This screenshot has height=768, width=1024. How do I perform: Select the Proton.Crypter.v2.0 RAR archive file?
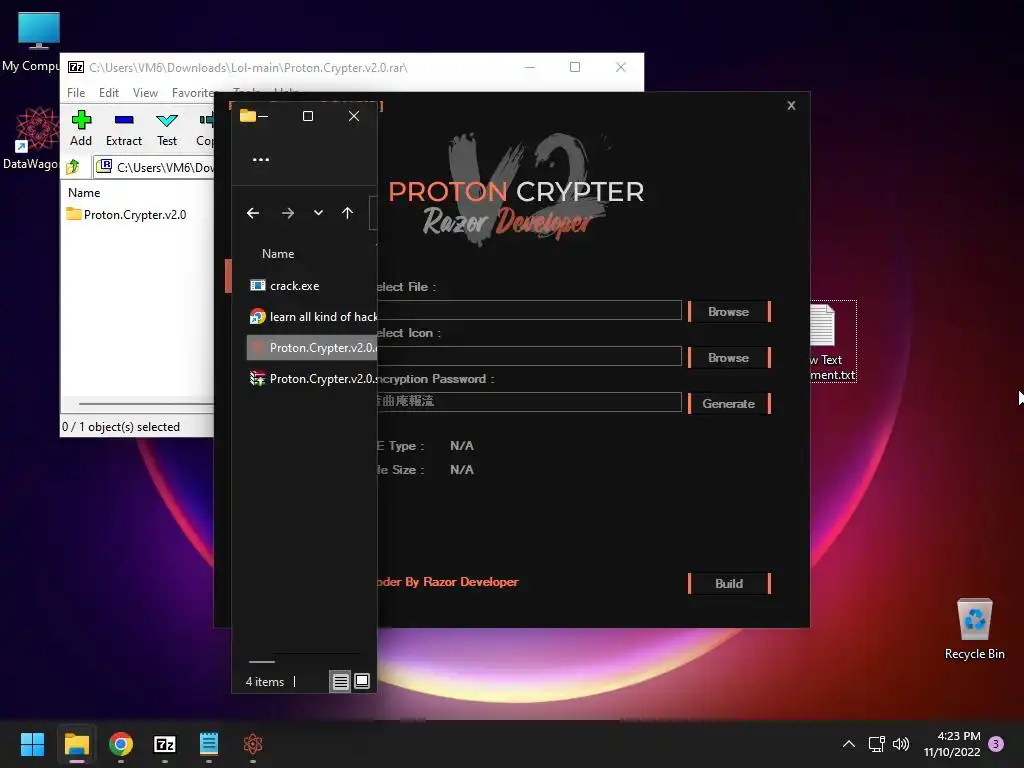312,379
